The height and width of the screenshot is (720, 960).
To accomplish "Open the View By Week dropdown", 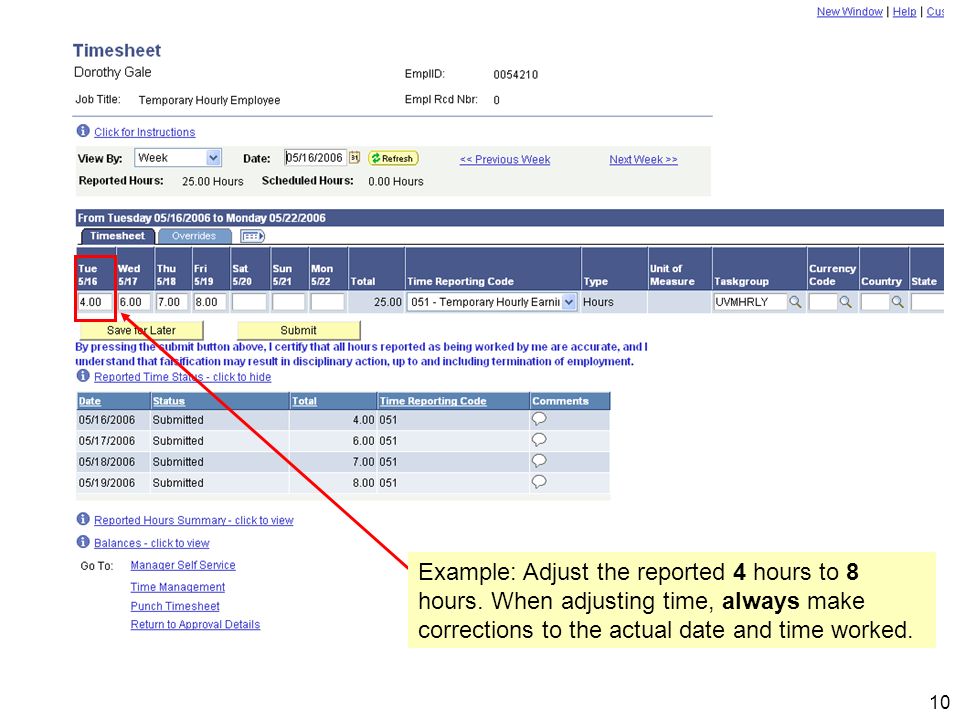I will 178,158.
